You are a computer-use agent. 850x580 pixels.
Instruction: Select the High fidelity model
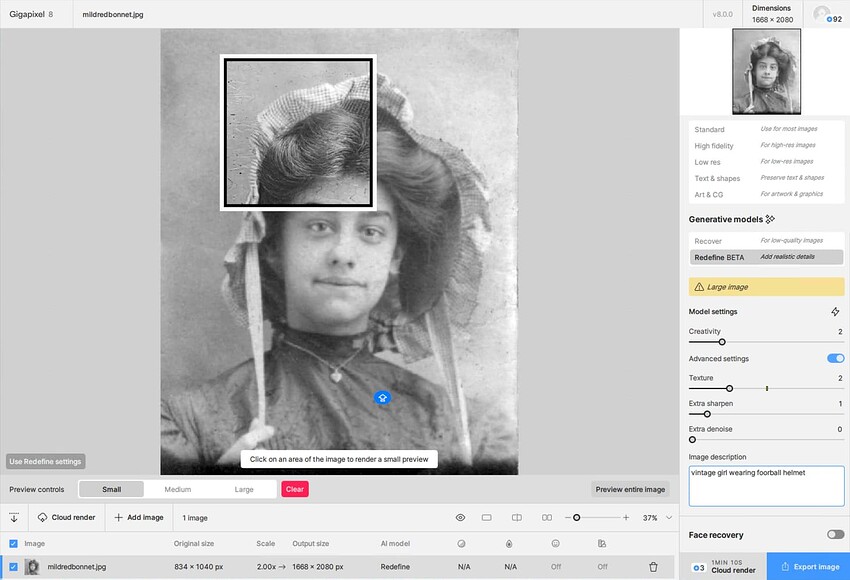tap(766, 145)
